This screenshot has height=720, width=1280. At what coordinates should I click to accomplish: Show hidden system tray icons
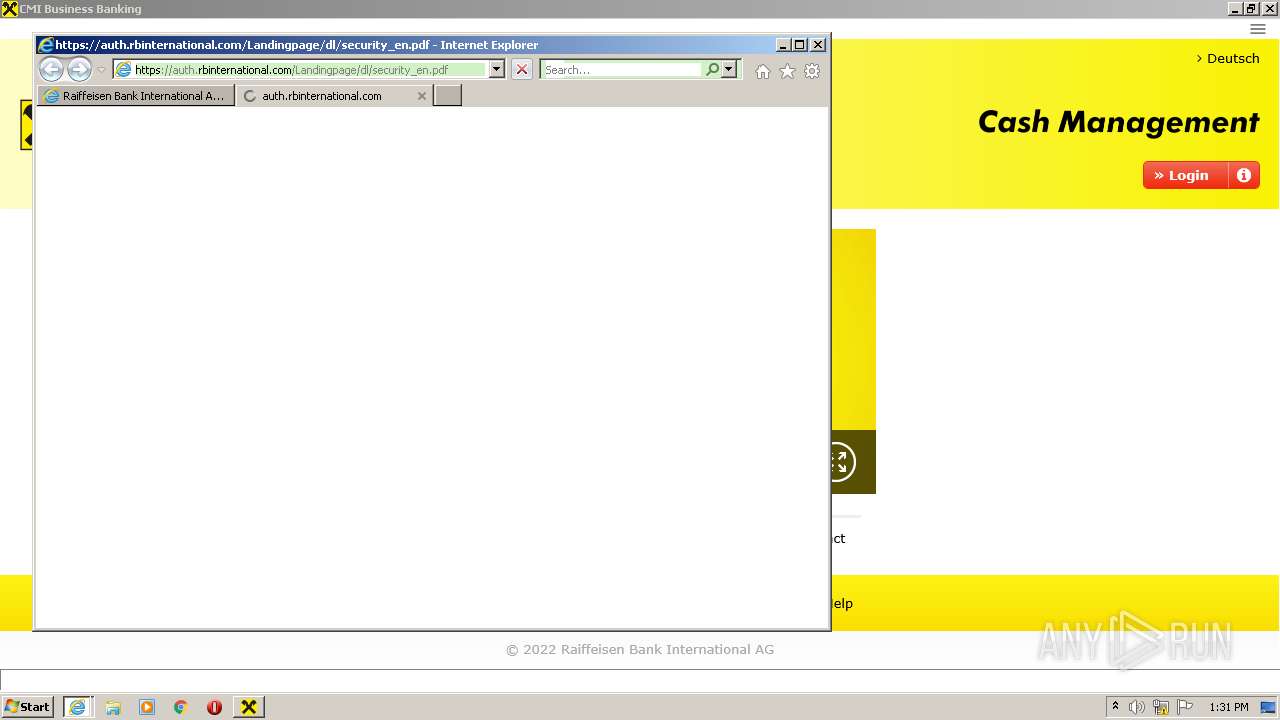1115,707
